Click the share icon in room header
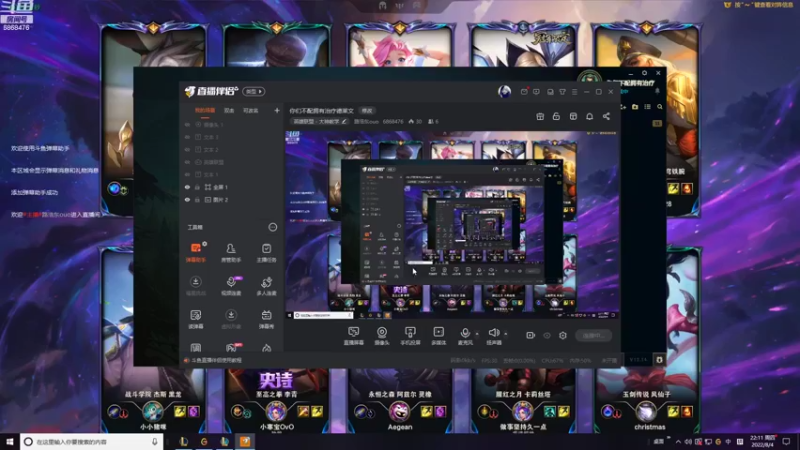 pos(606,116)
